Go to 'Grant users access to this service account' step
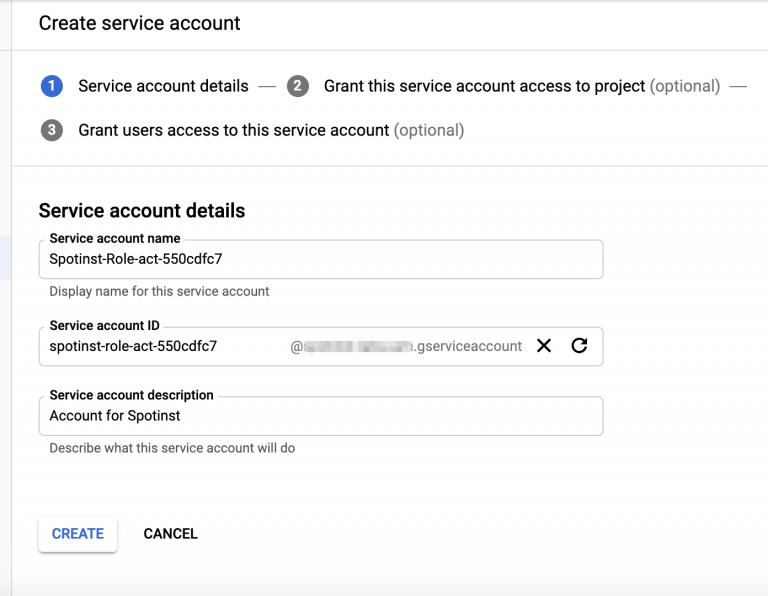 (x=233, y=130)
